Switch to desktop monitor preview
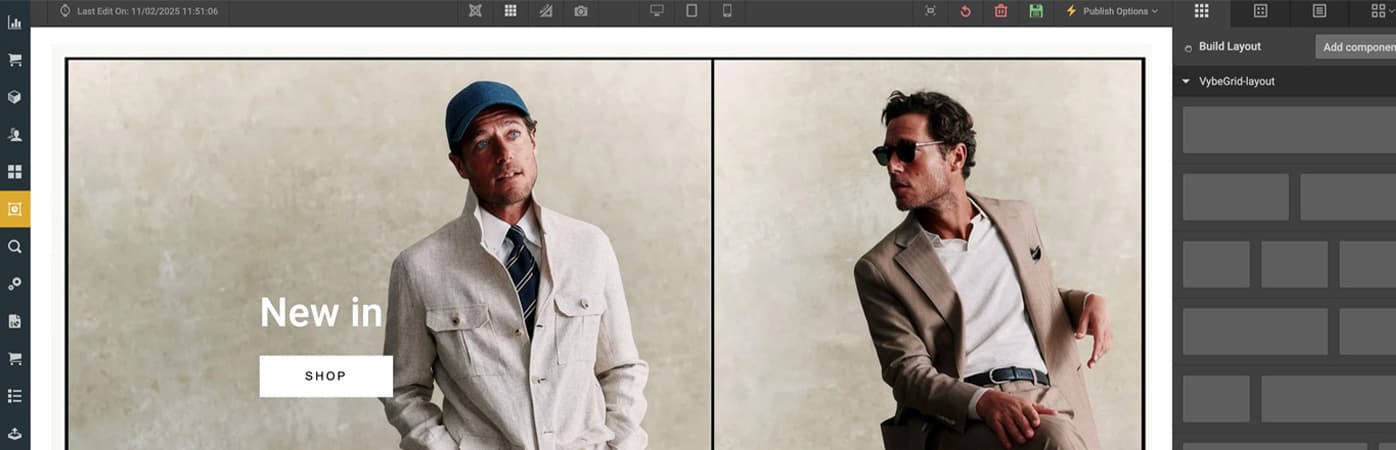The width and height of the screenshot is (1396, 450). [657, 11]
